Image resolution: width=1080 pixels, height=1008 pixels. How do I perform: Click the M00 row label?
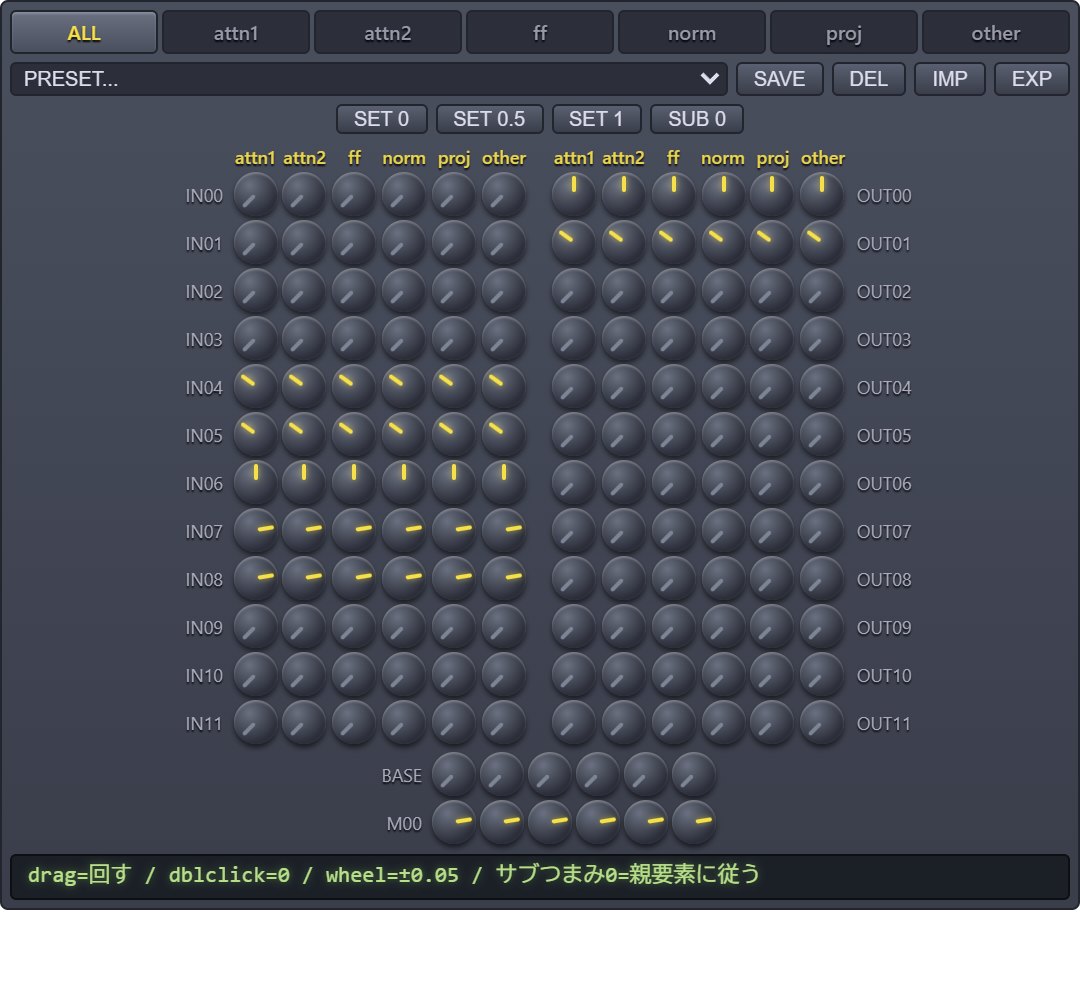404,823
